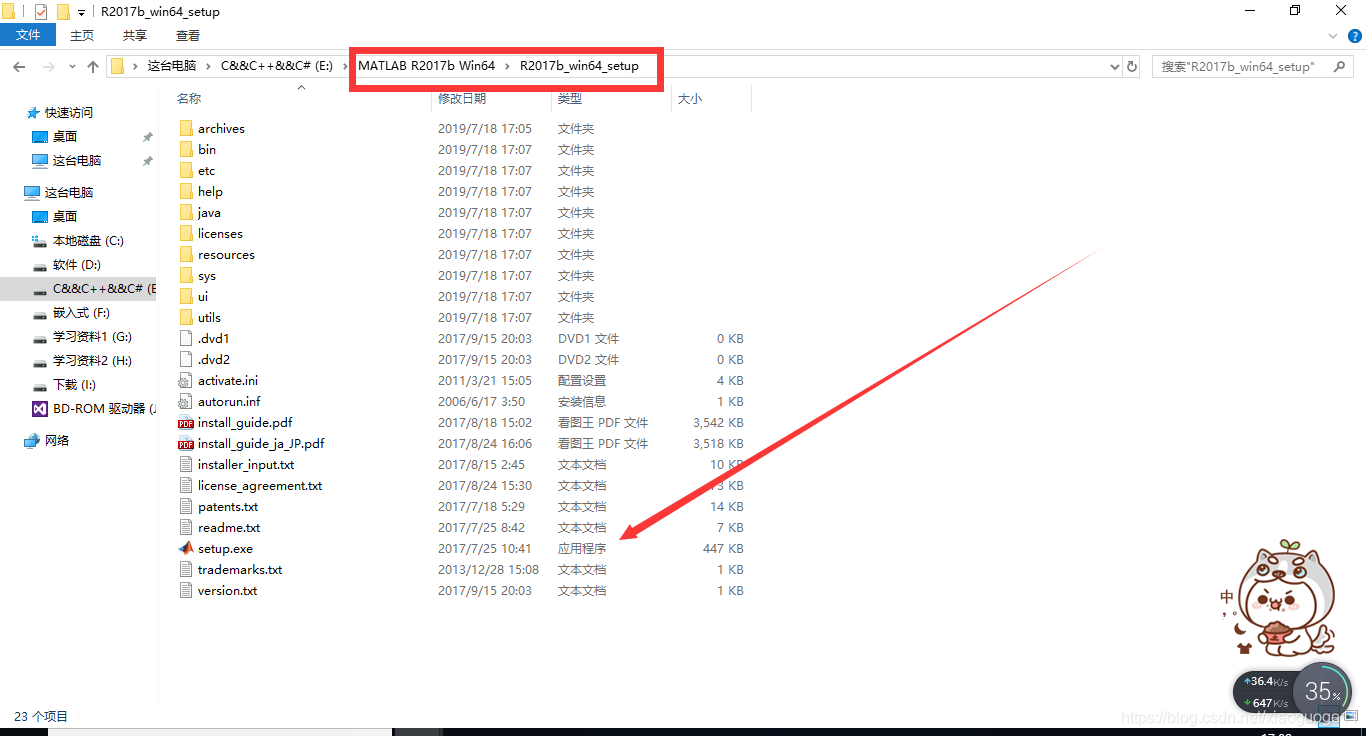The width and height of the screenshot is (1366, 736).
Task: Select 网络 in navigation pane
Action: 57,440
